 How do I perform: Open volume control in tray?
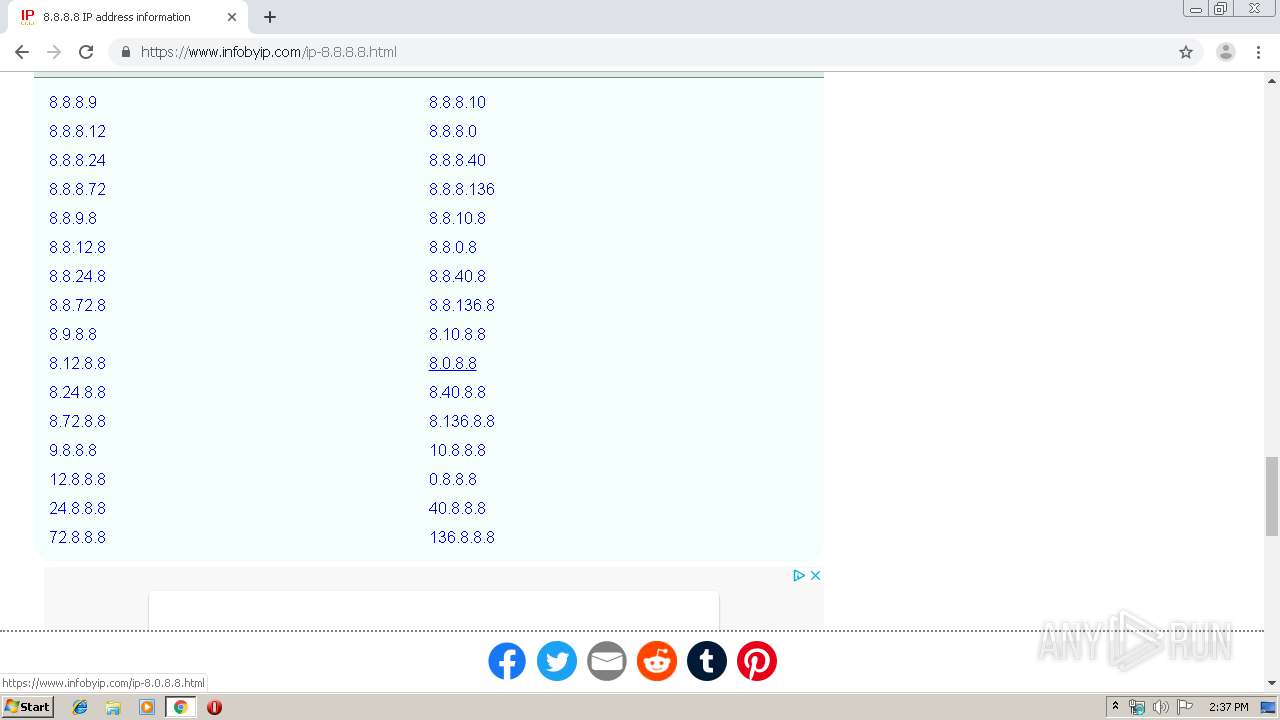(x=1160, y=707)
